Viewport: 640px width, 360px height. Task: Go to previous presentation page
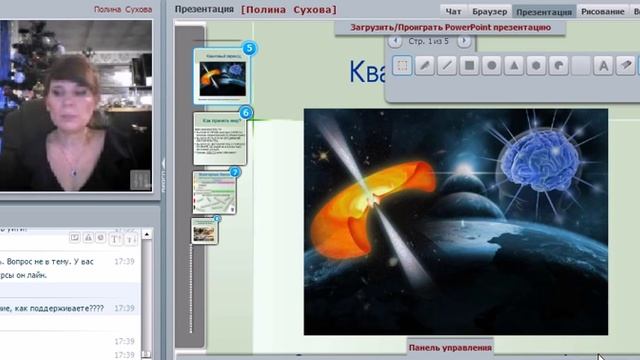pyautogui.click(x=395, y=41)
